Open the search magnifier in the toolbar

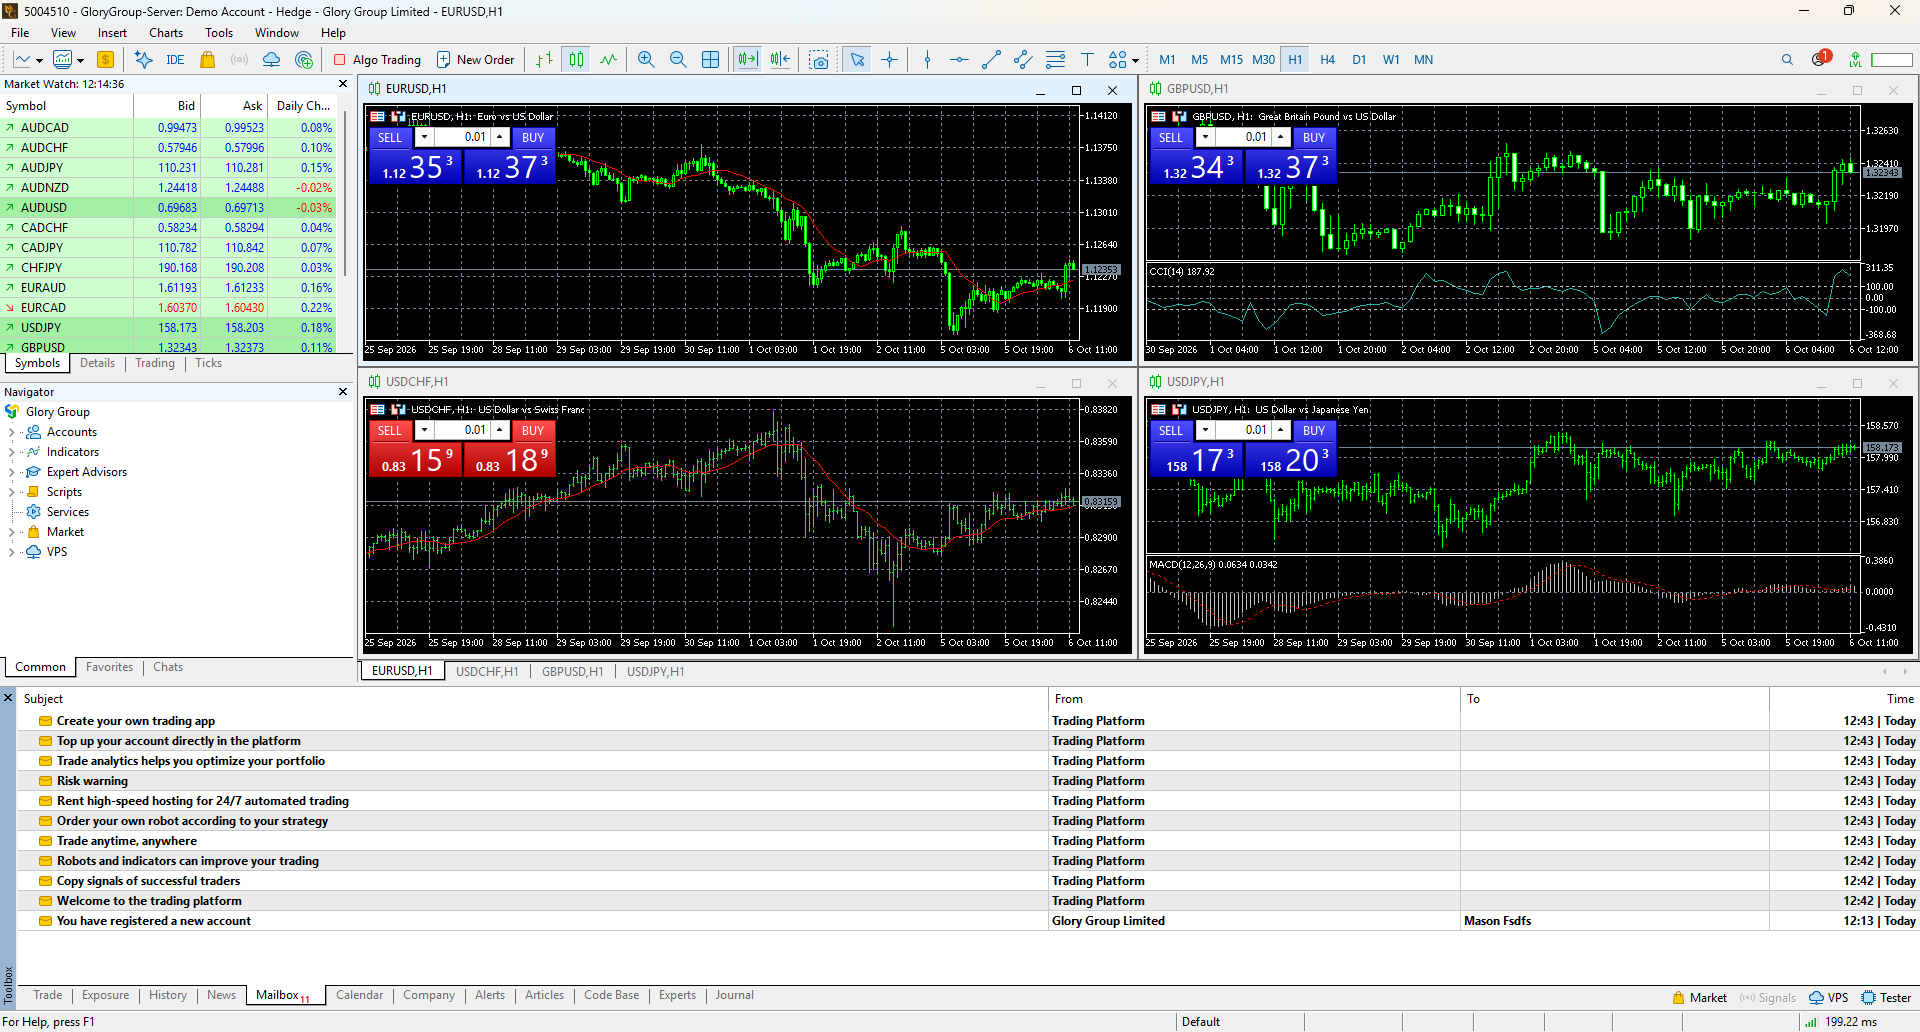[x=1787, y=60]
